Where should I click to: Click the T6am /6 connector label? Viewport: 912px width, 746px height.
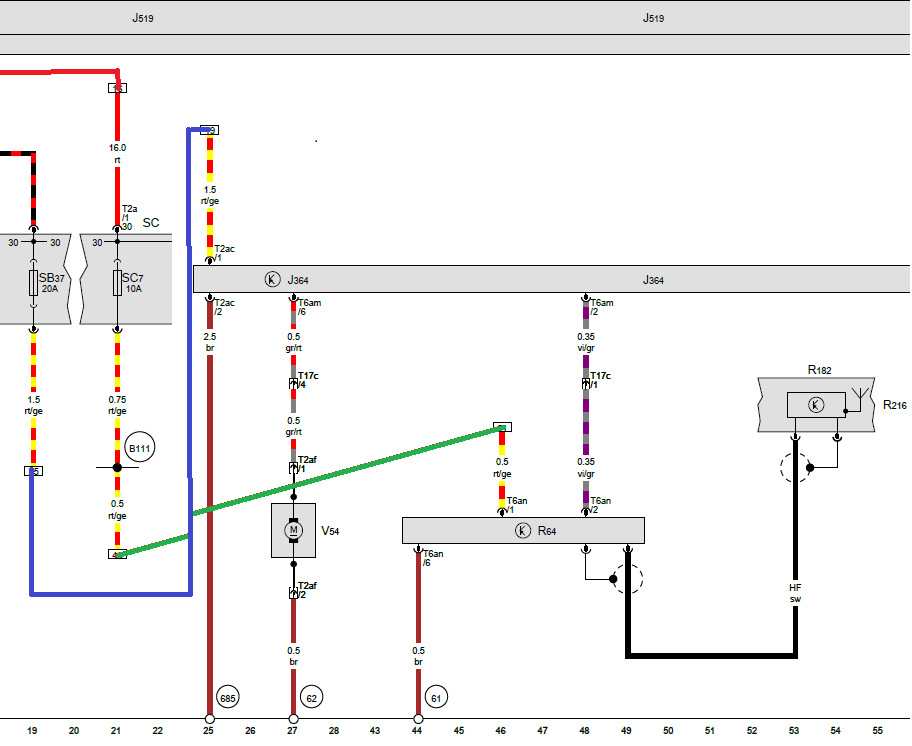(309, 307)
